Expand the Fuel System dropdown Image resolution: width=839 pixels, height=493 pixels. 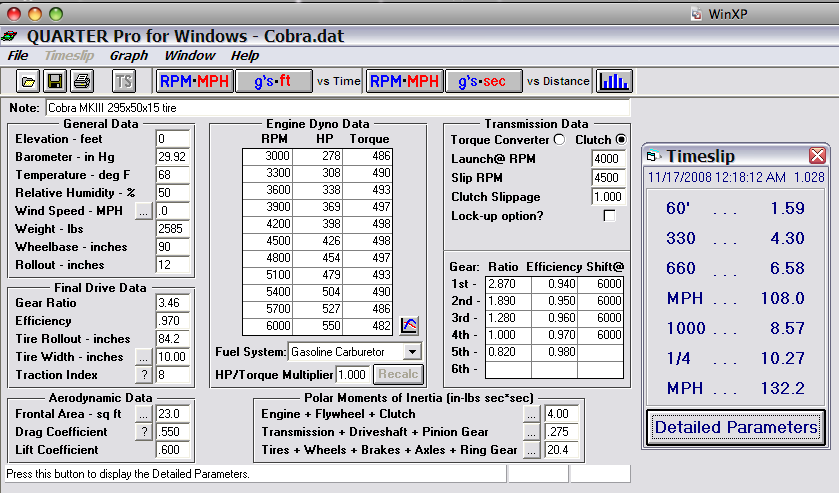pos(412,352)
